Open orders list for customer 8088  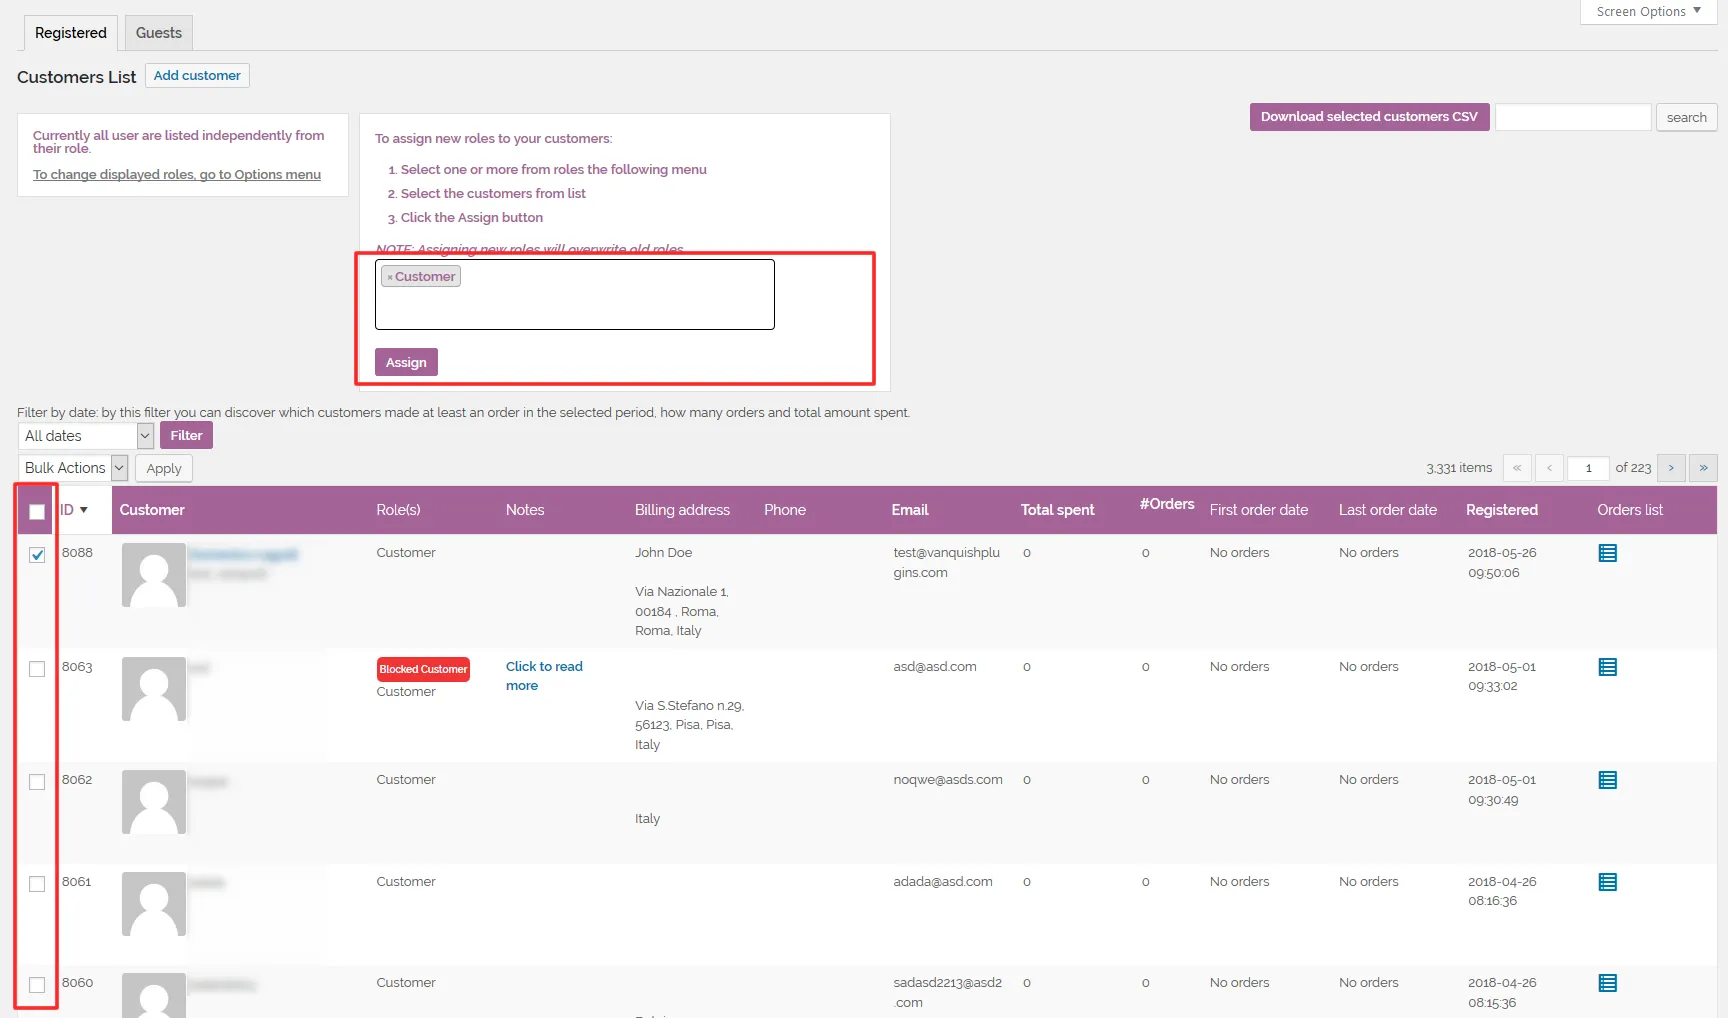(1607, 553)
